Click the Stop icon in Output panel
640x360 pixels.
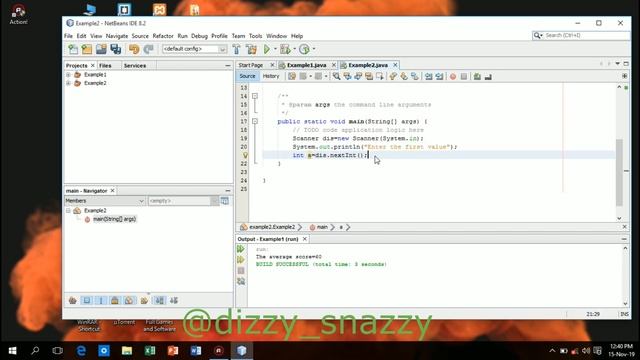241,270
